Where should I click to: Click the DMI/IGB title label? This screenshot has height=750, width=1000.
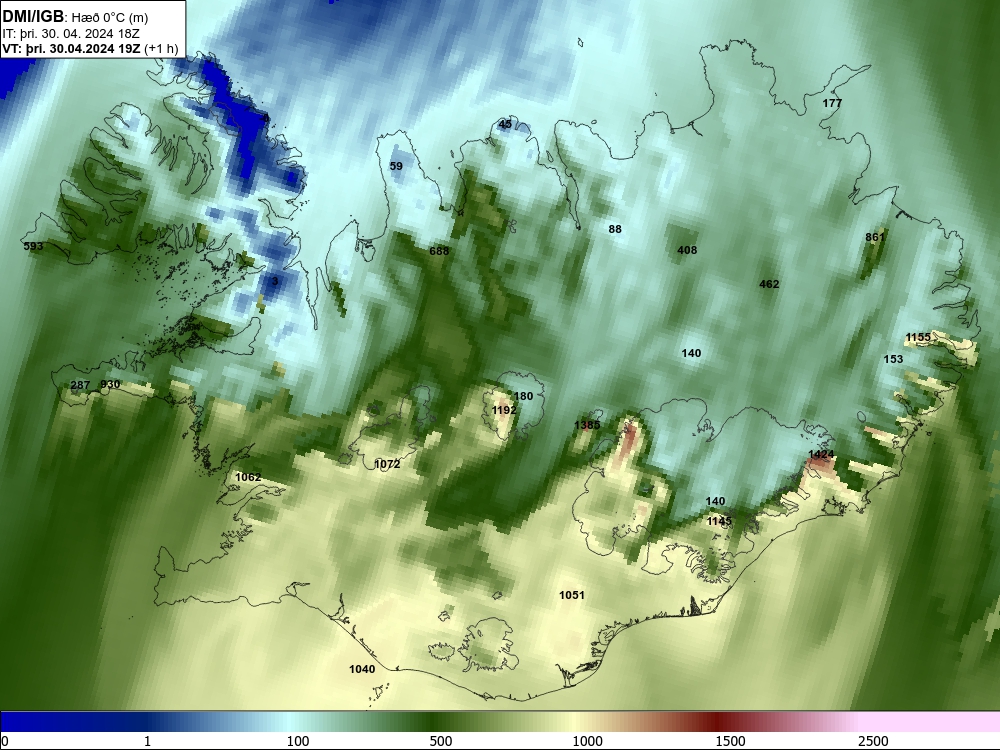pyautogui.click(x=33, y=17)
